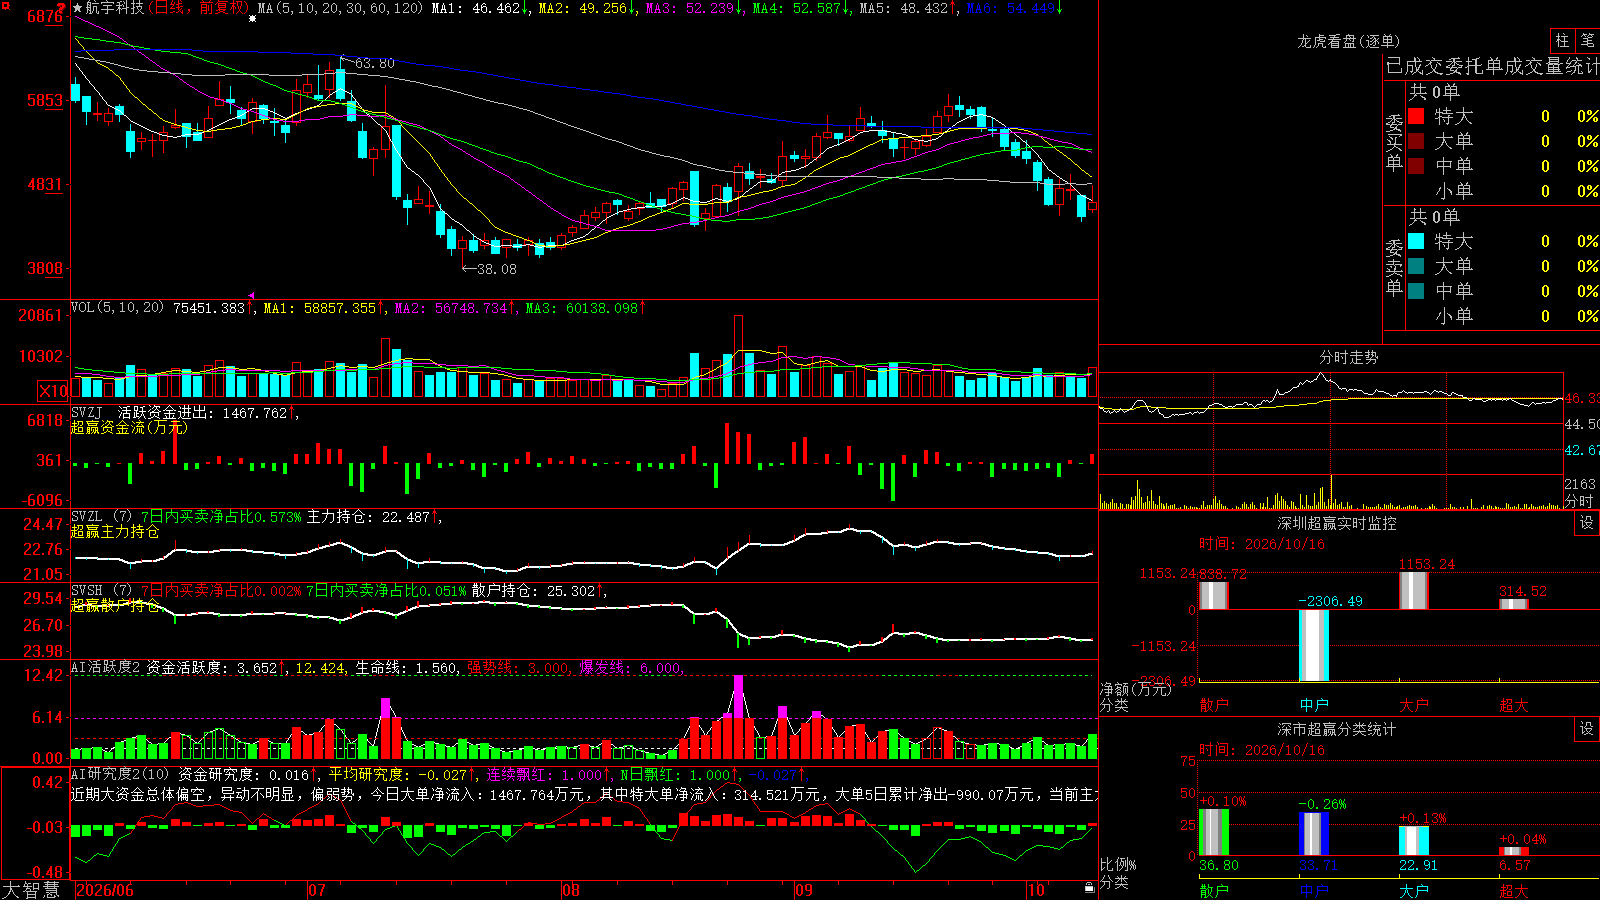Screen dimensions: 1600x900
Task: Click the AI研究度2(10) indicator title
Action: tap(120, 774)
